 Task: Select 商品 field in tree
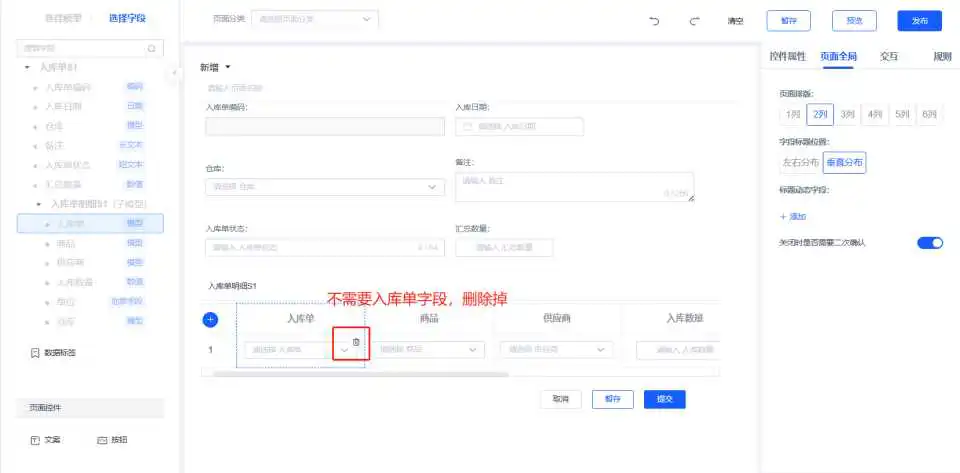pos(90,244)
